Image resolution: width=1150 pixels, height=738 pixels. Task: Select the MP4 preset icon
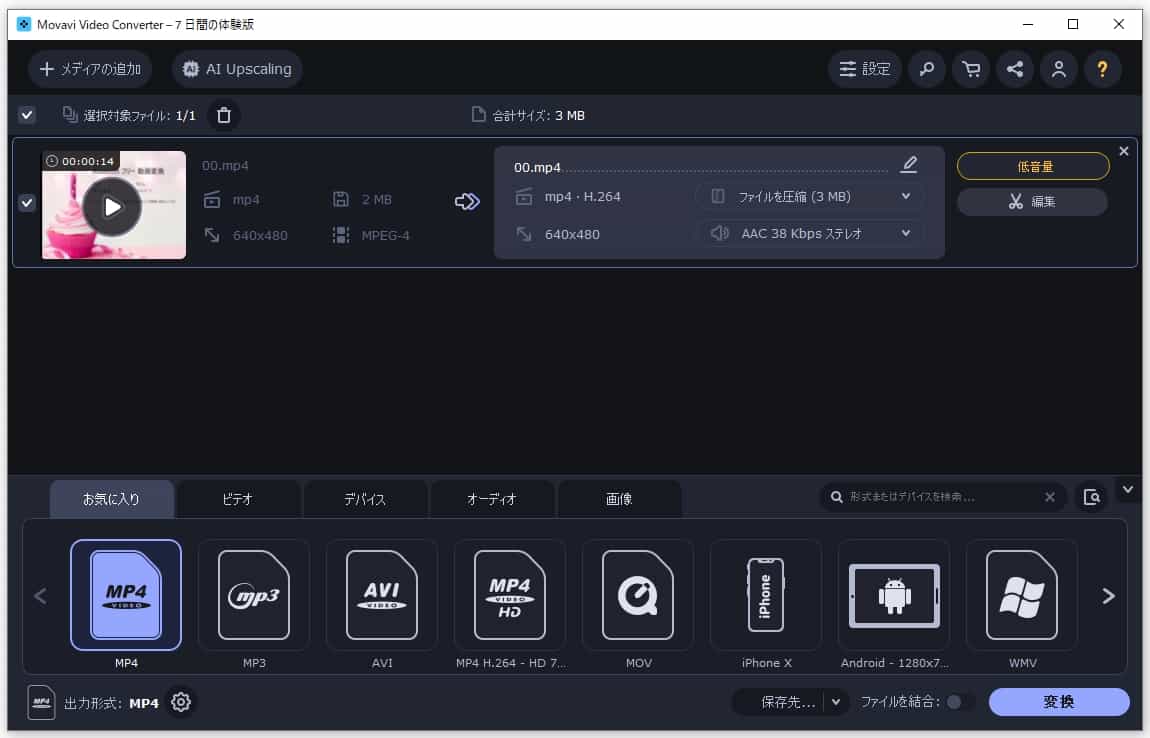pyautogui.click(x=125, y=594)
